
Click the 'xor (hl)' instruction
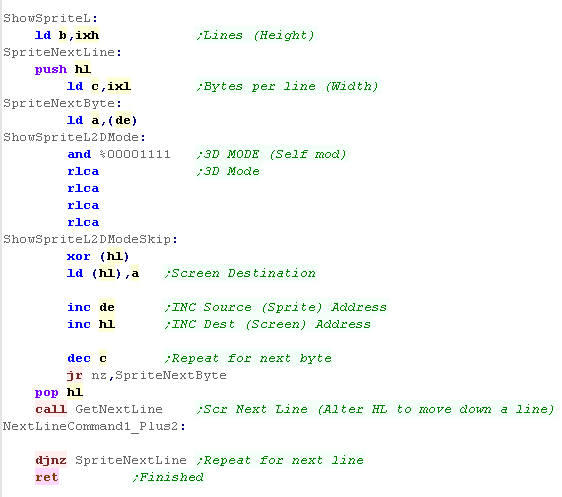tap(98, 256)
